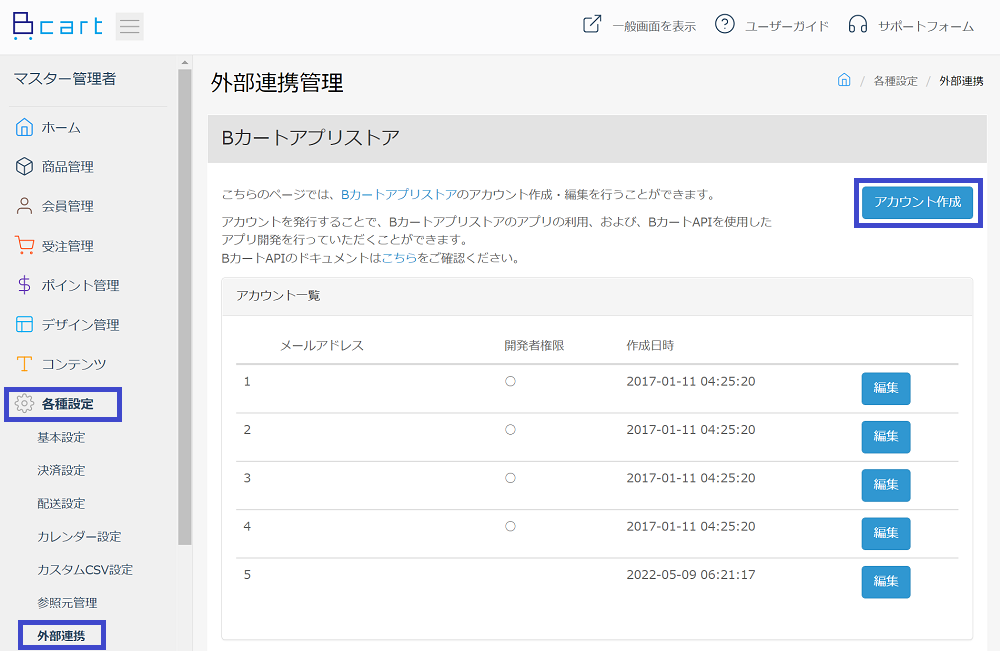Screen dimensions: 1000x651
Task: Select the カレンダー設定 submenu item
Action: click(x=79, y=537)
